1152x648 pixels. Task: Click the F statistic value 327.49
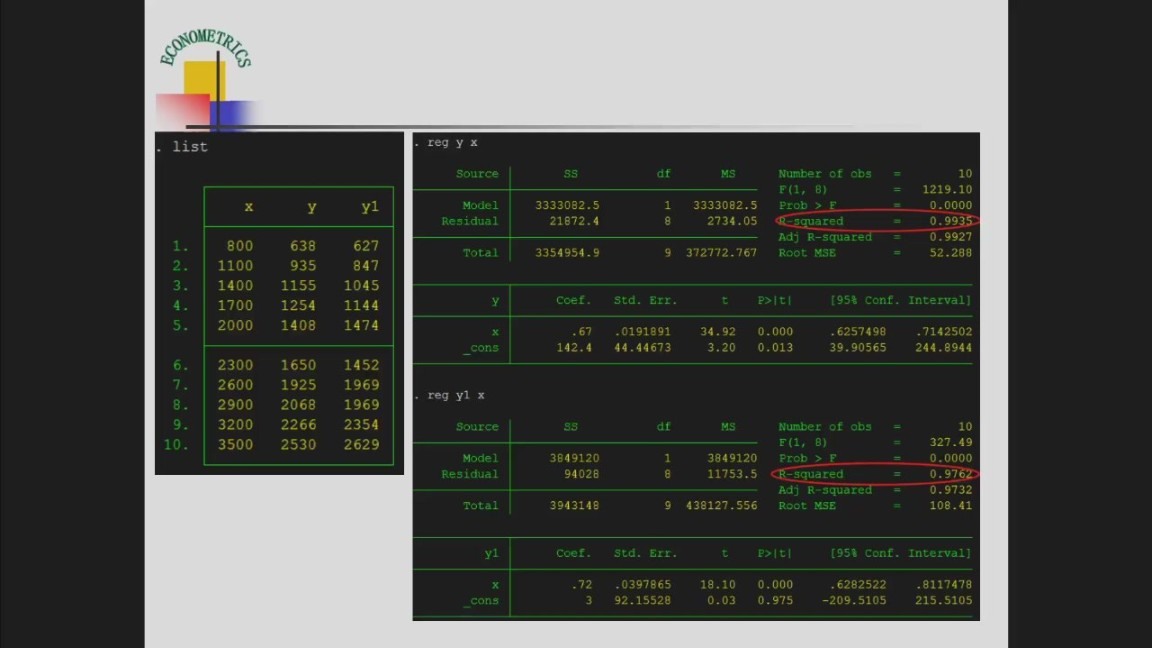(x=951, y=442)
